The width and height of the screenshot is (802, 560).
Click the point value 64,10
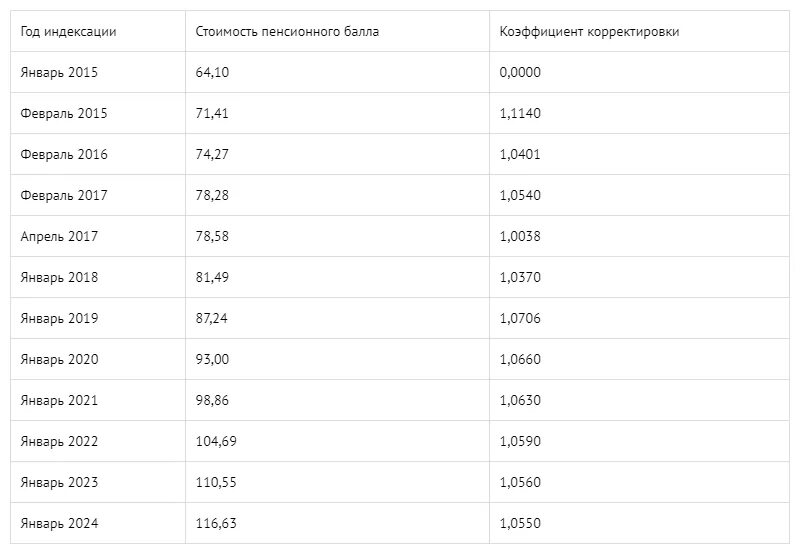click(213, 72)
